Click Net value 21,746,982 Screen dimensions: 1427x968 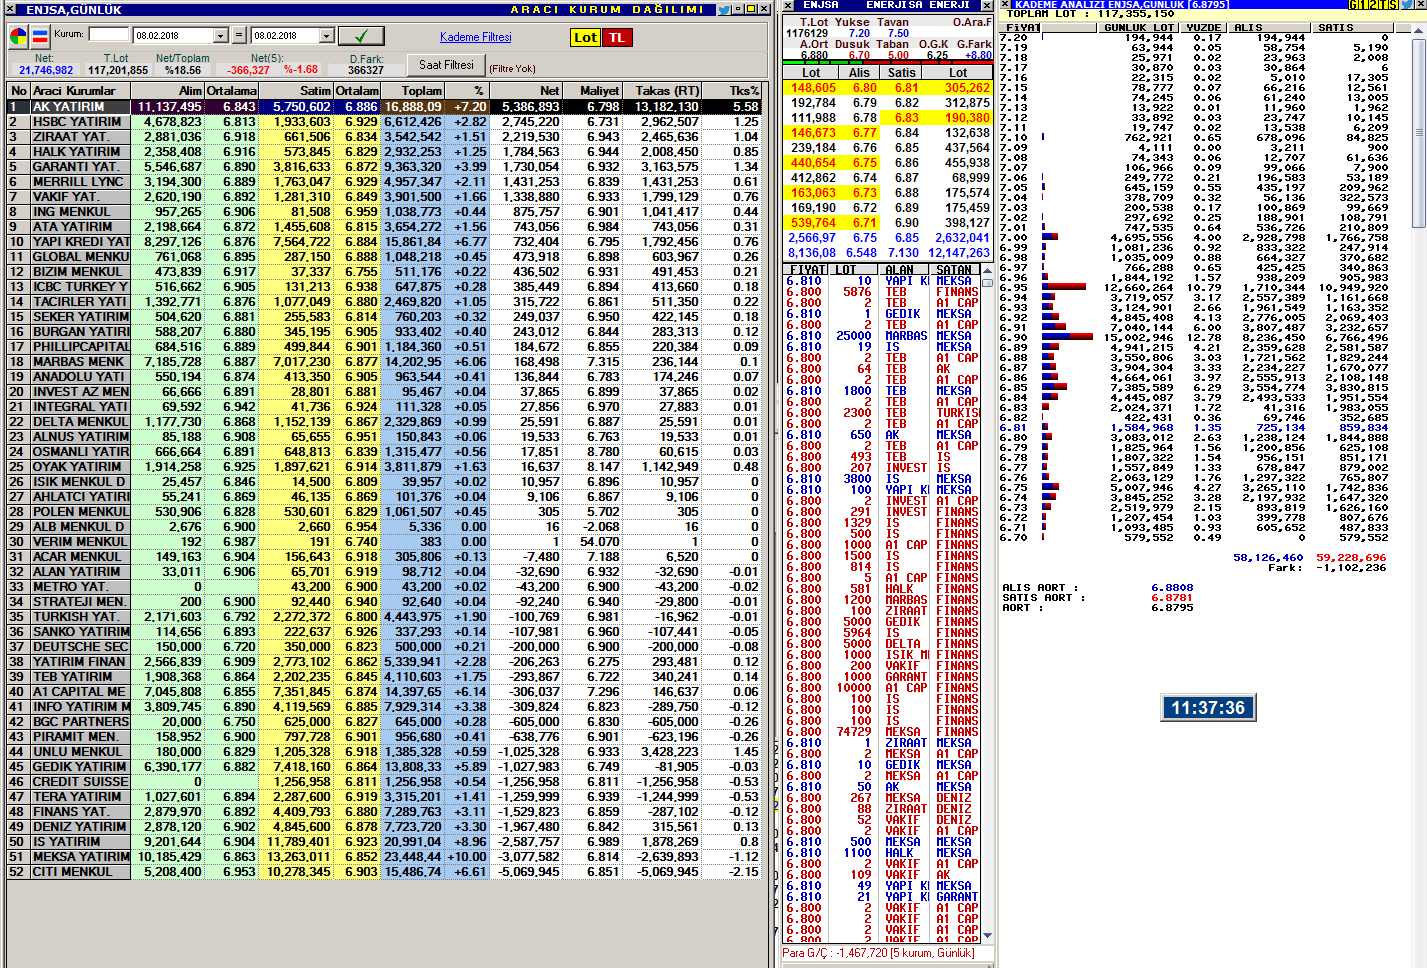[46, 70]
